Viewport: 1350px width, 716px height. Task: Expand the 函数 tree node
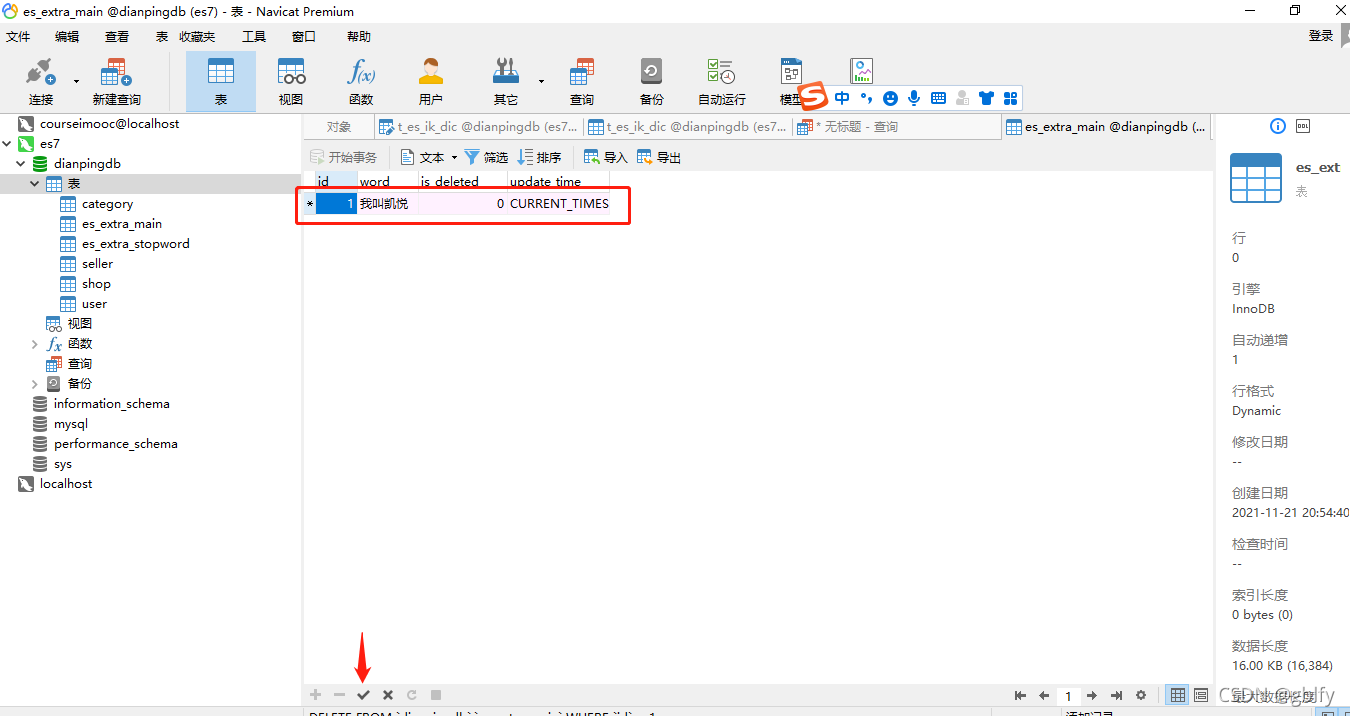click(35, 344)
